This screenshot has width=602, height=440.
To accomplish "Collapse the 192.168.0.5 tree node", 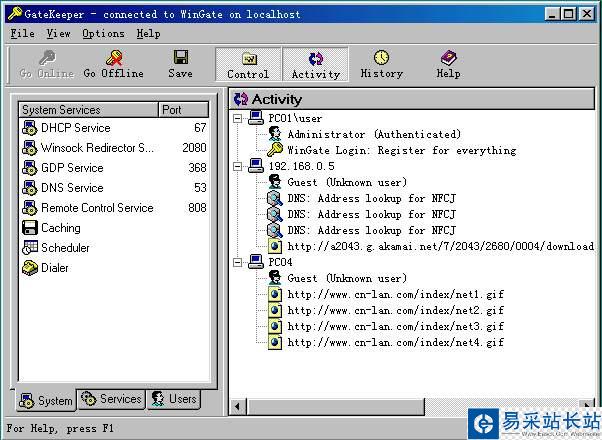I will coord(238,166).
